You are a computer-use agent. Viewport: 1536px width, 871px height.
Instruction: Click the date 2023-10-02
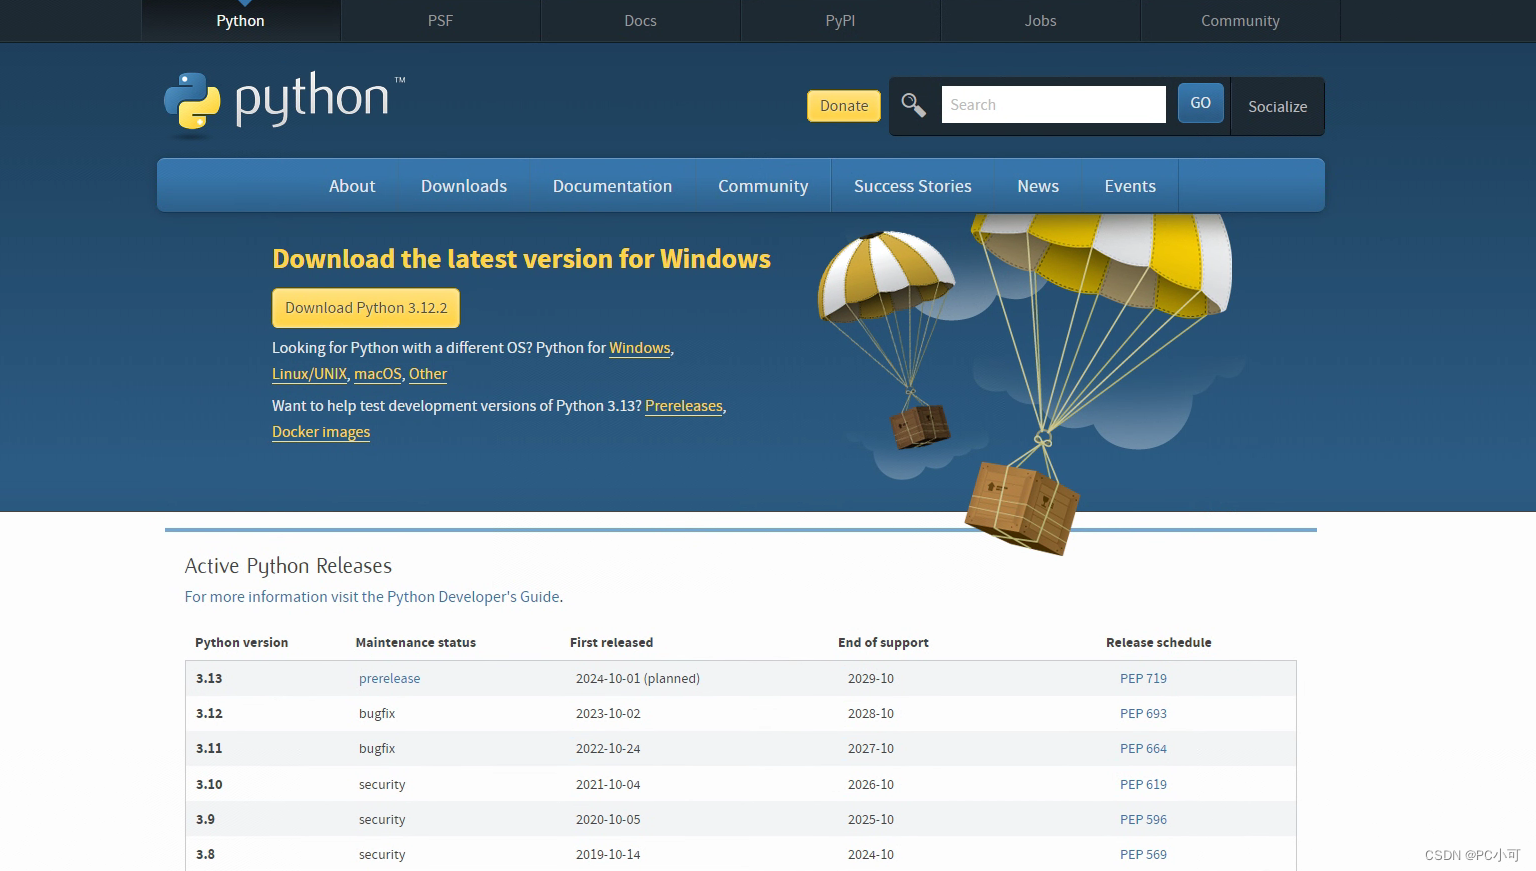608,713
